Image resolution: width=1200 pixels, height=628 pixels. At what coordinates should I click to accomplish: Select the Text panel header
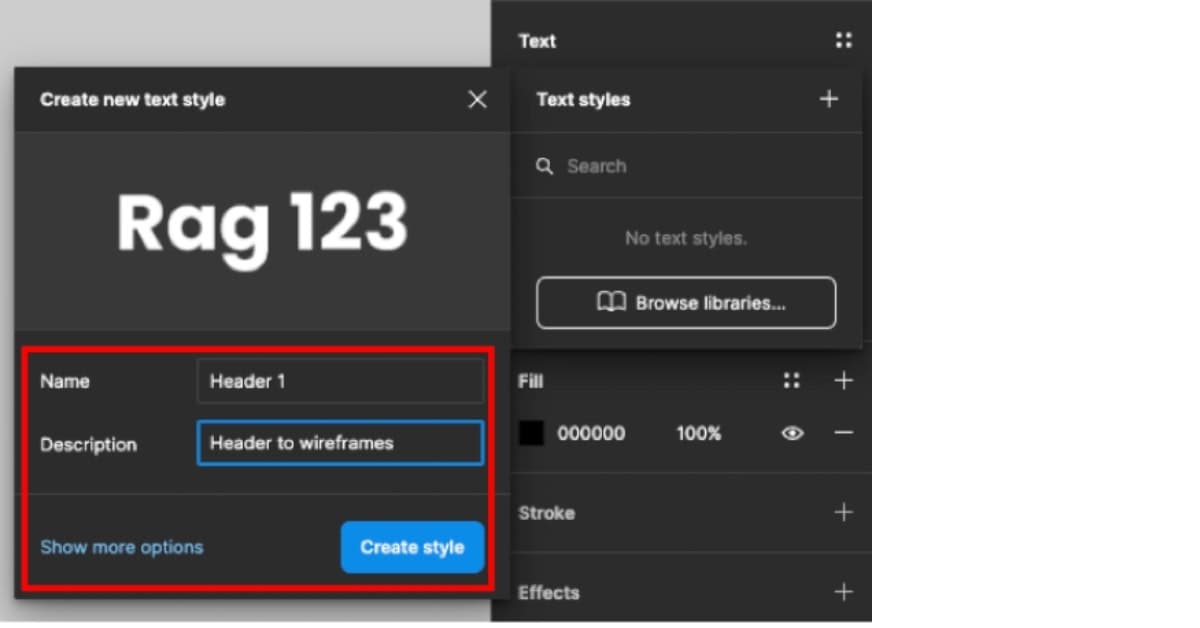pos(537,40)
